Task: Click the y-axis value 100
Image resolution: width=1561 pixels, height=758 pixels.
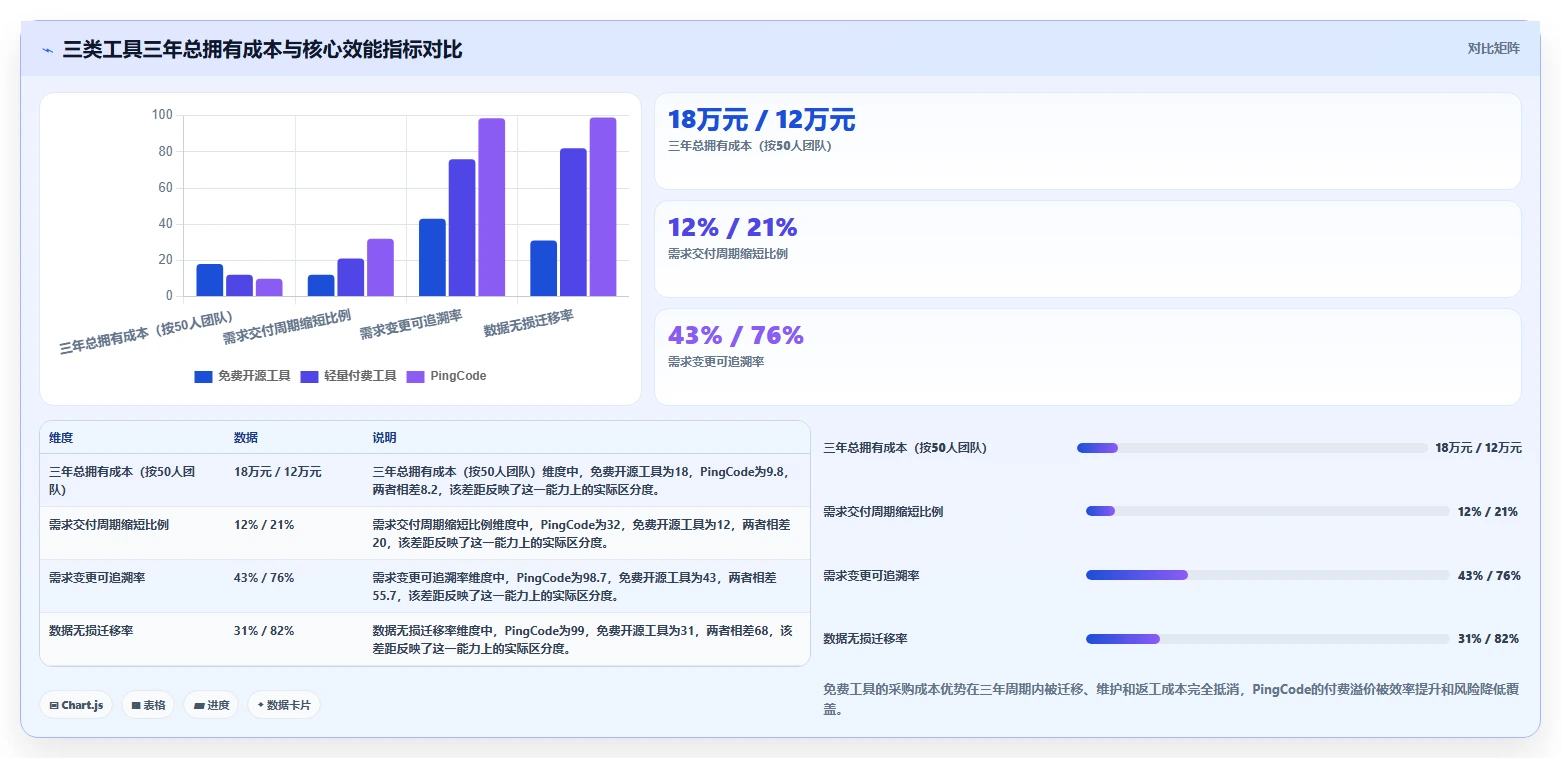Action: tap(162, 116)
